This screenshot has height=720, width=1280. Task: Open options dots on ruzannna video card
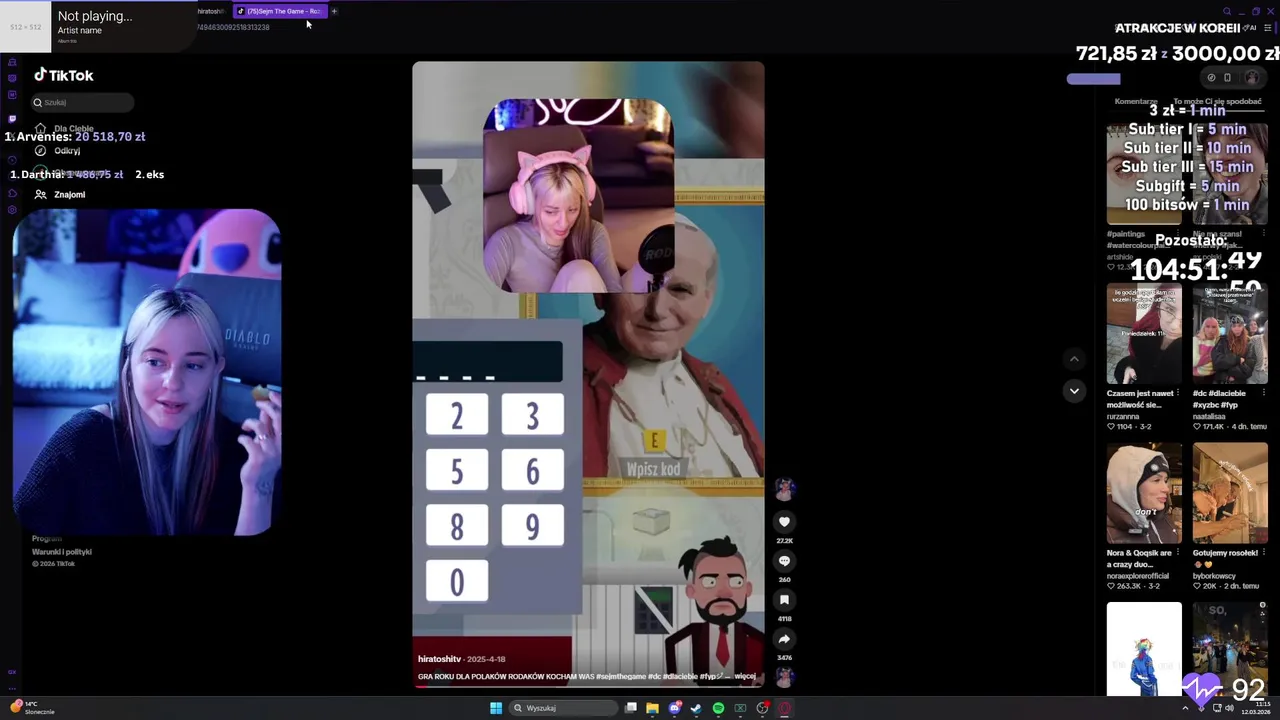coord(1178,393)
